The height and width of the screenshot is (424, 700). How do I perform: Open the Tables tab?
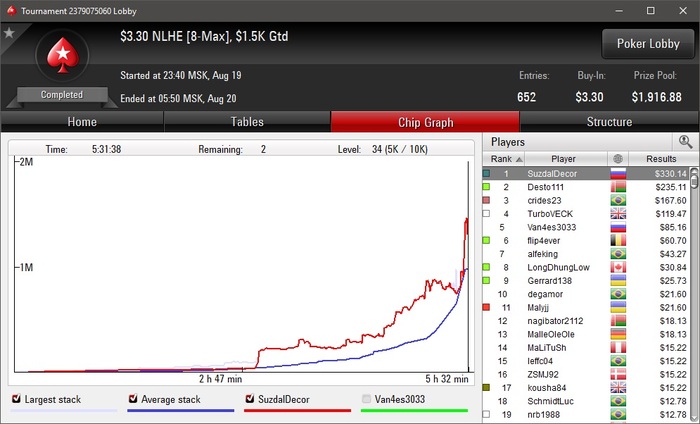[247, 122]
